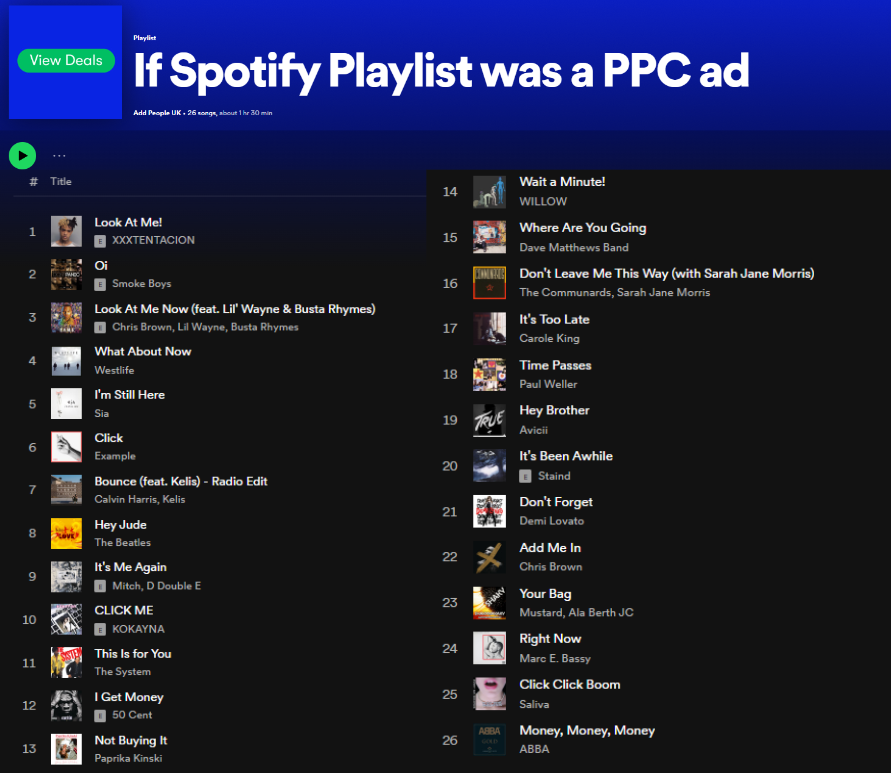
Task: Click the Oi album cover thumbnail
Action: click(66, 275)
